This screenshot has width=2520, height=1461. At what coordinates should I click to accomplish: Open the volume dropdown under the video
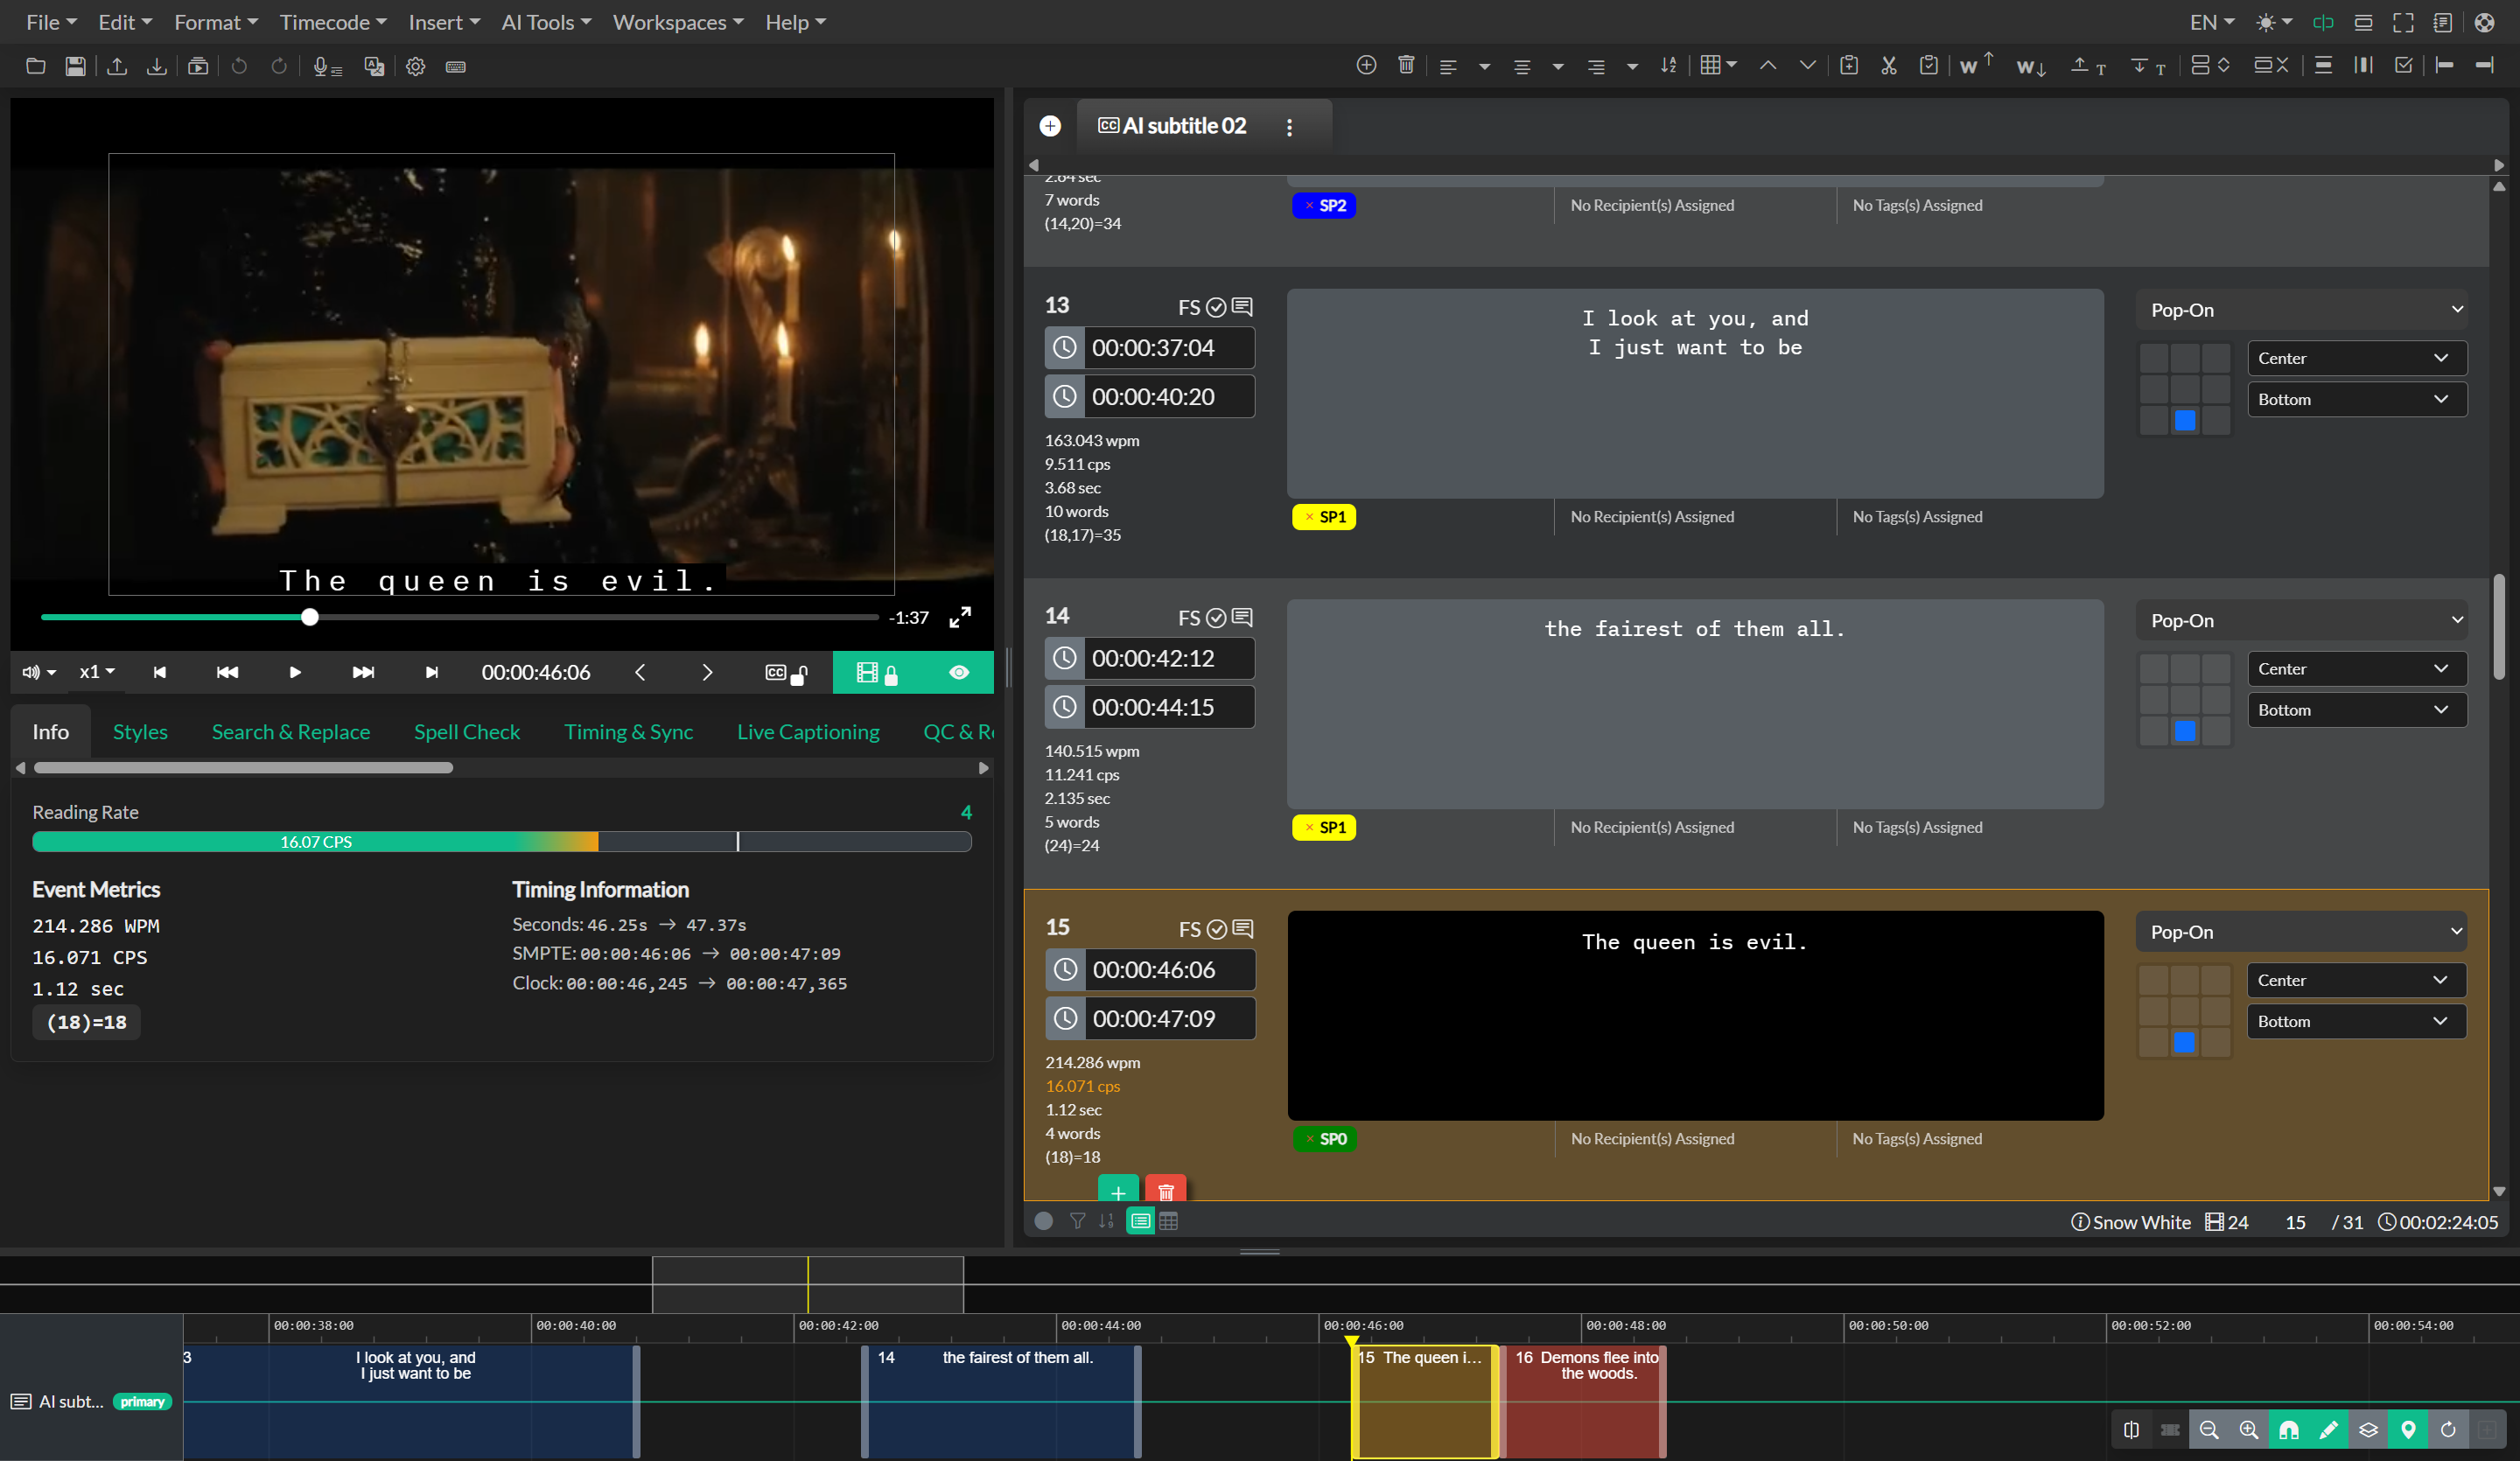click(39, 672)
